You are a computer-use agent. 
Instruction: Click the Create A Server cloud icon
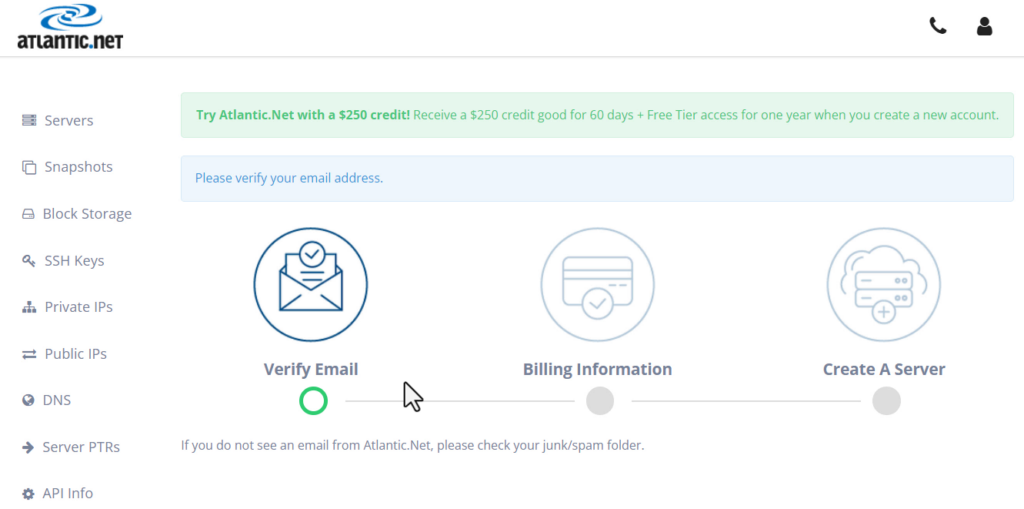(884, 284)
